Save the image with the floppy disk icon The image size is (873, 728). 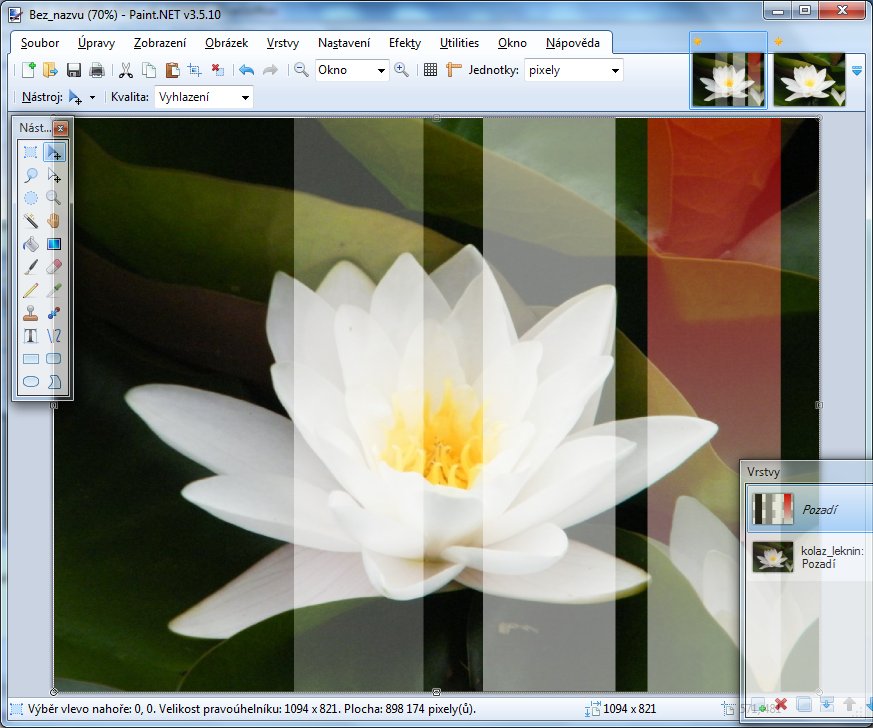pos(73,70)
